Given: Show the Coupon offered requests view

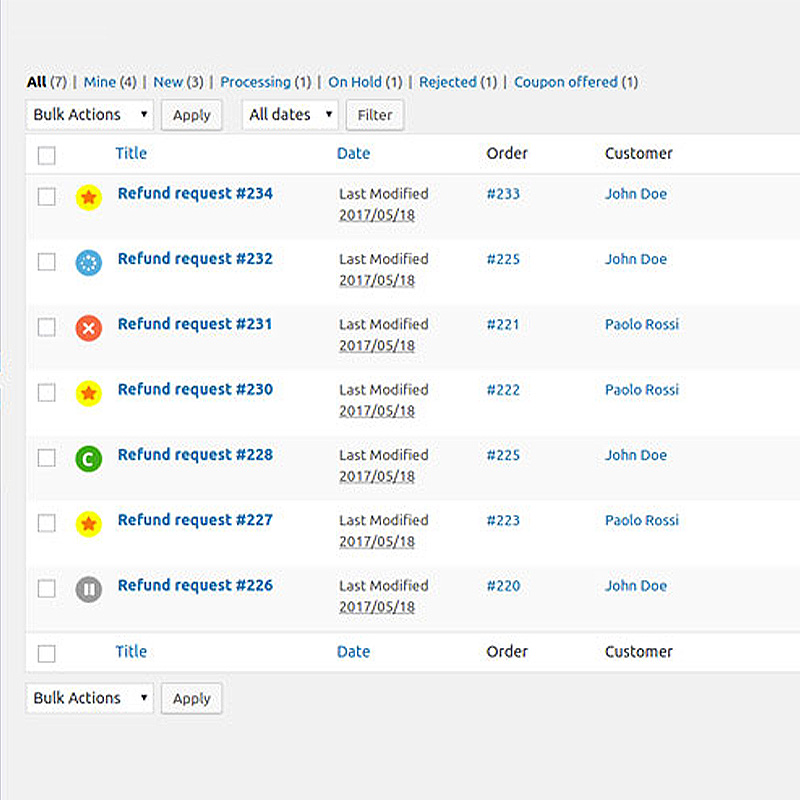Looking at the screenshot, I should [575, 82].
